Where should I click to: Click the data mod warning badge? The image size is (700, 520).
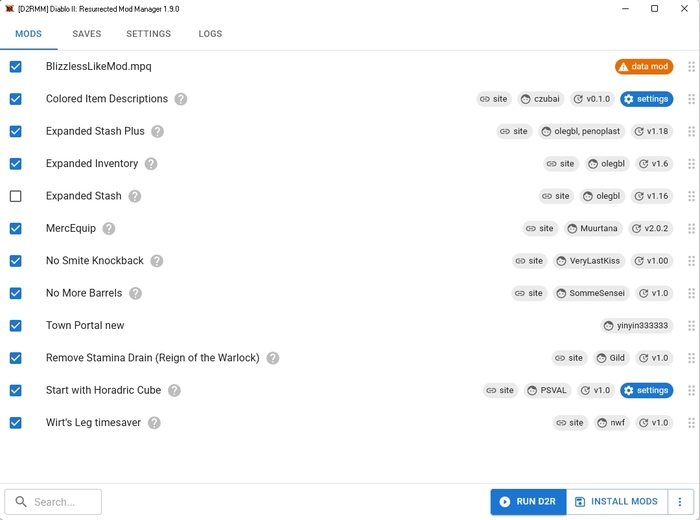644,67
